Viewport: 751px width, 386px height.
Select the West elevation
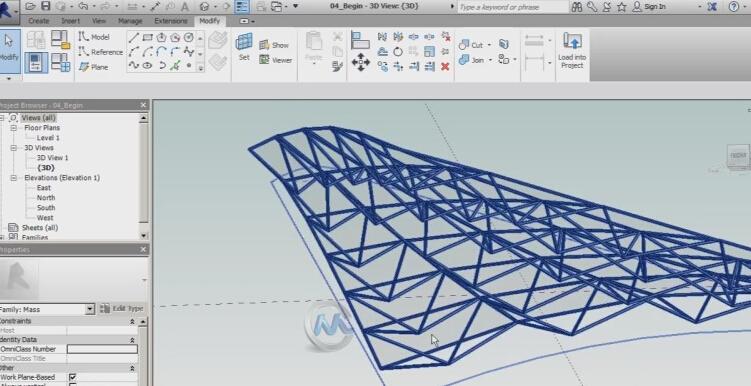(x=45, y=218)
